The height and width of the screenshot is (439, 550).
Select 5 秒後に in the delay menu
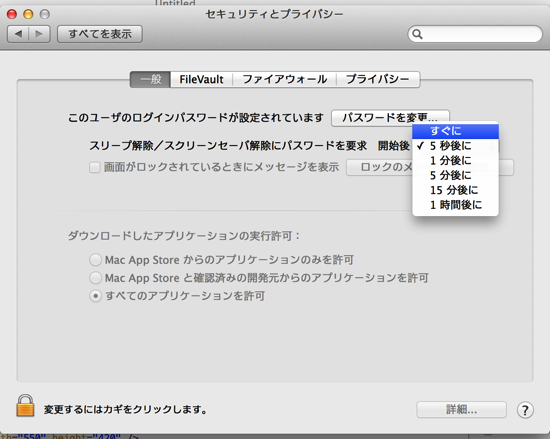(x=455, y=146)
